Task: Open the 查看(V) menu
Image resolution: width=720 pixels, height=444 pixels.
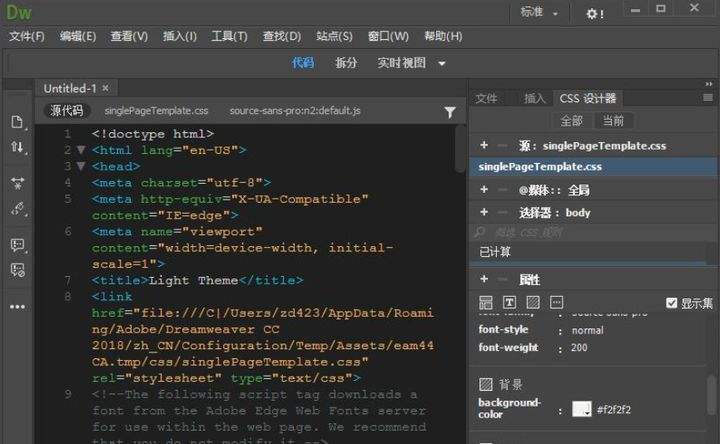Action: (129, 36)
